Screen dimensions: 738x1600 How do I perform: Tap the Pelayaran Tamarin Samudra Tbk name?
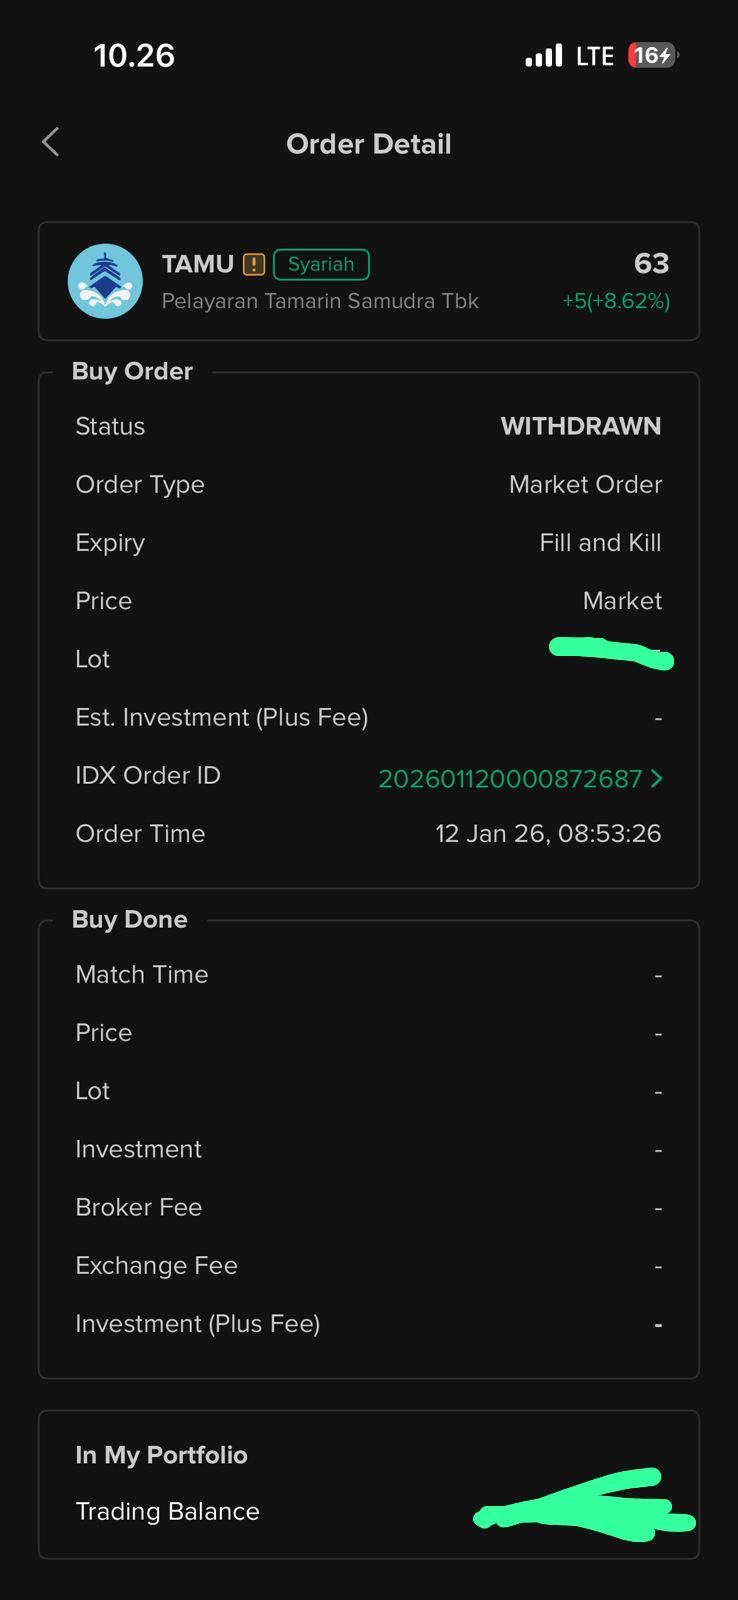(320, 301)
